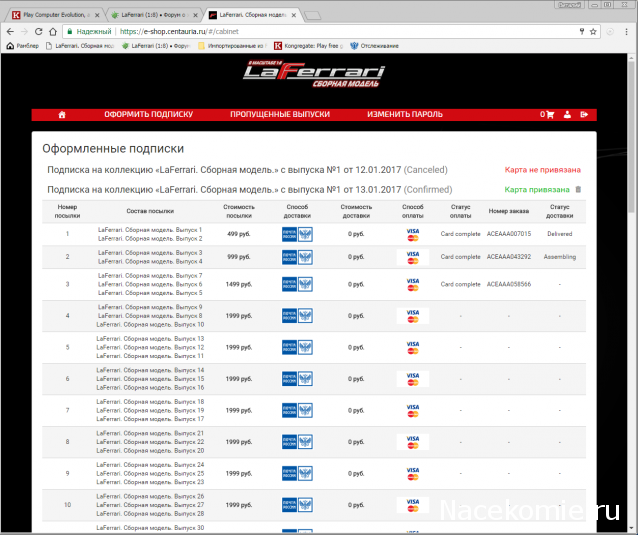
Task: Click the 1499 руб. parcel cost
Action: [x=239, y=284]
